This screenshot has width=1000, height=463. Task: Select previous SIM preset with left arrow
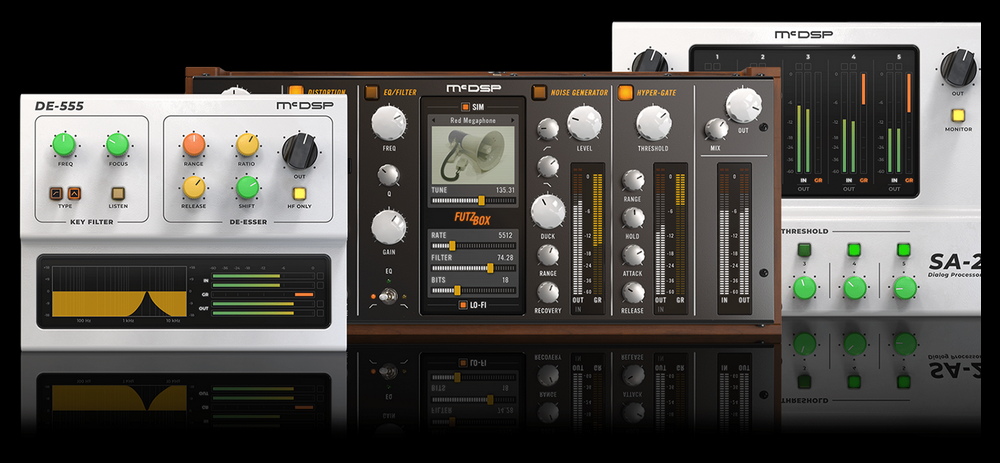coord(435,120)
